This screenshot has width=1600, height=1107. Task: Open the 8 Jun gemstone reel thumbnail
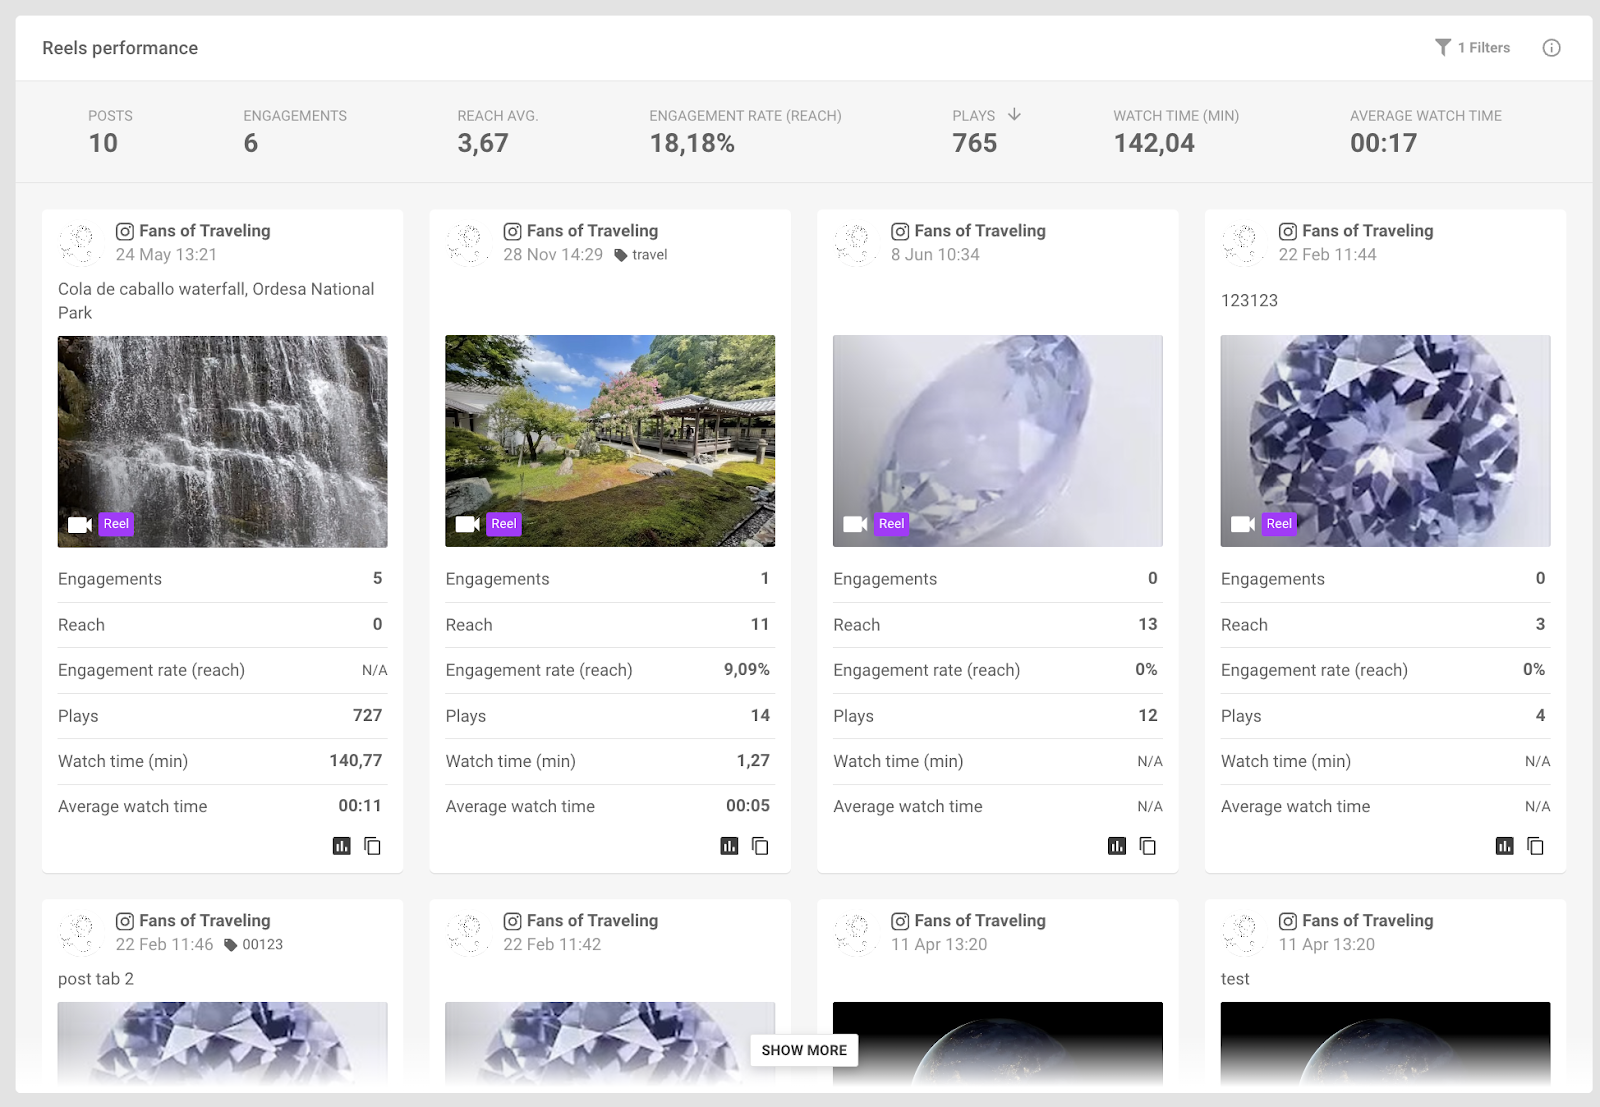(998, 441)
